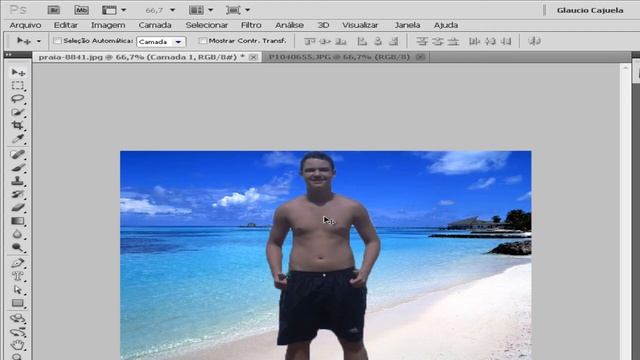Select the Pen tool
The image size is (640, 360).
click(x=18, y=262)
